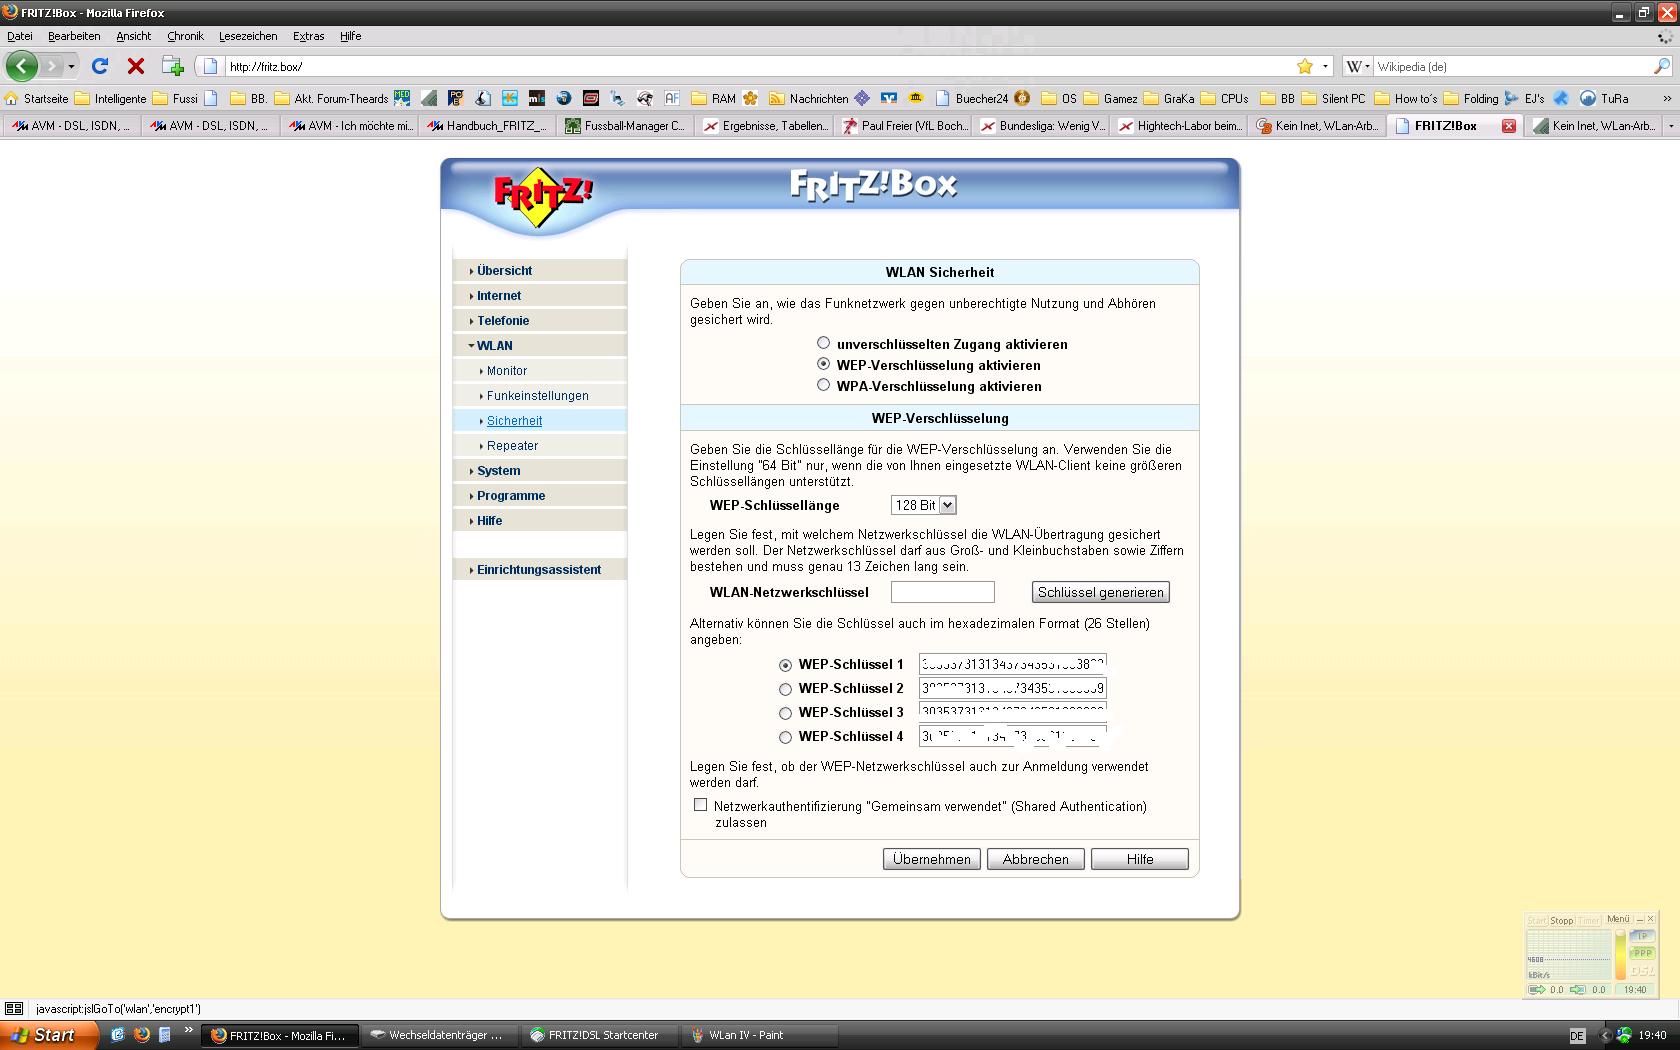The width and height of the screenshot is (1680, 1050).
Task: Open the Nachrichten feed bookmark
Action: point(809,98)
